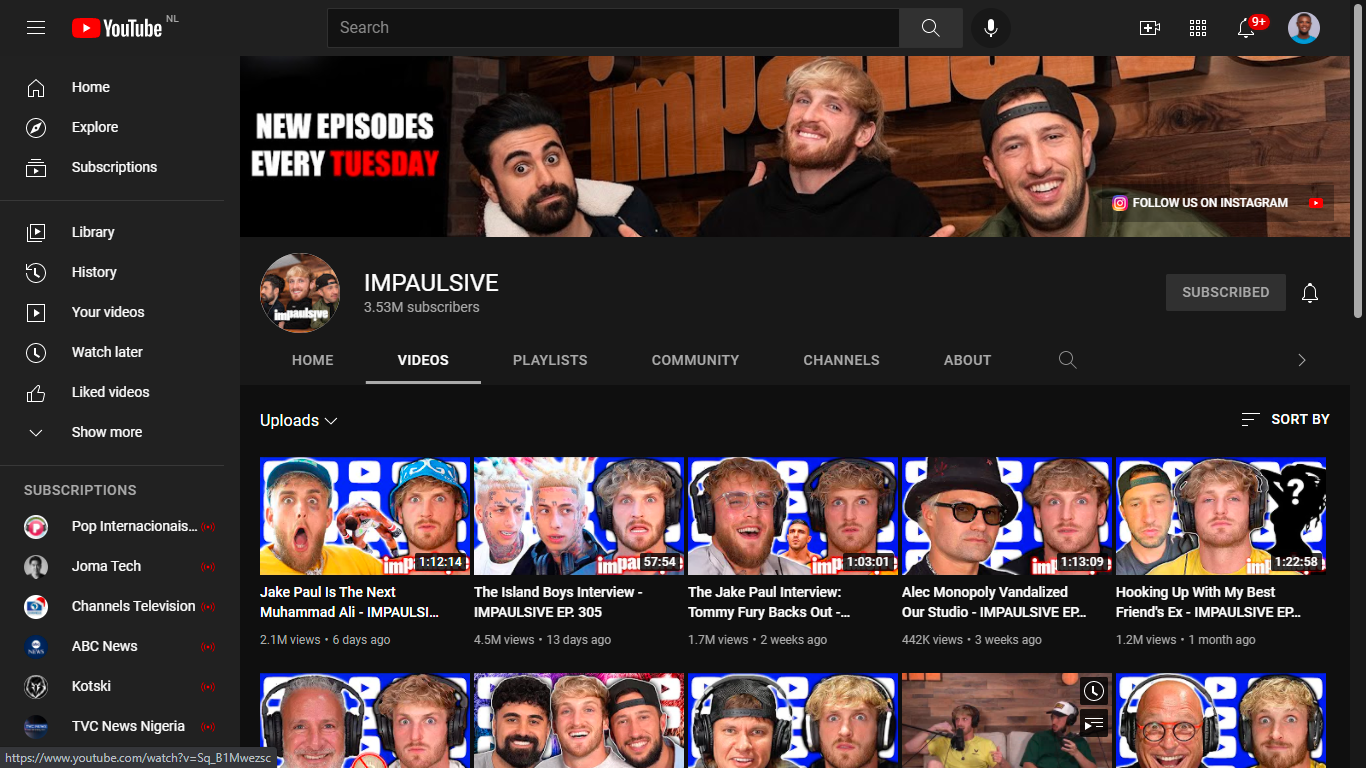Toggle the channel notification bell
The image size is (1366, 768).
click(x=1310, y=292)
